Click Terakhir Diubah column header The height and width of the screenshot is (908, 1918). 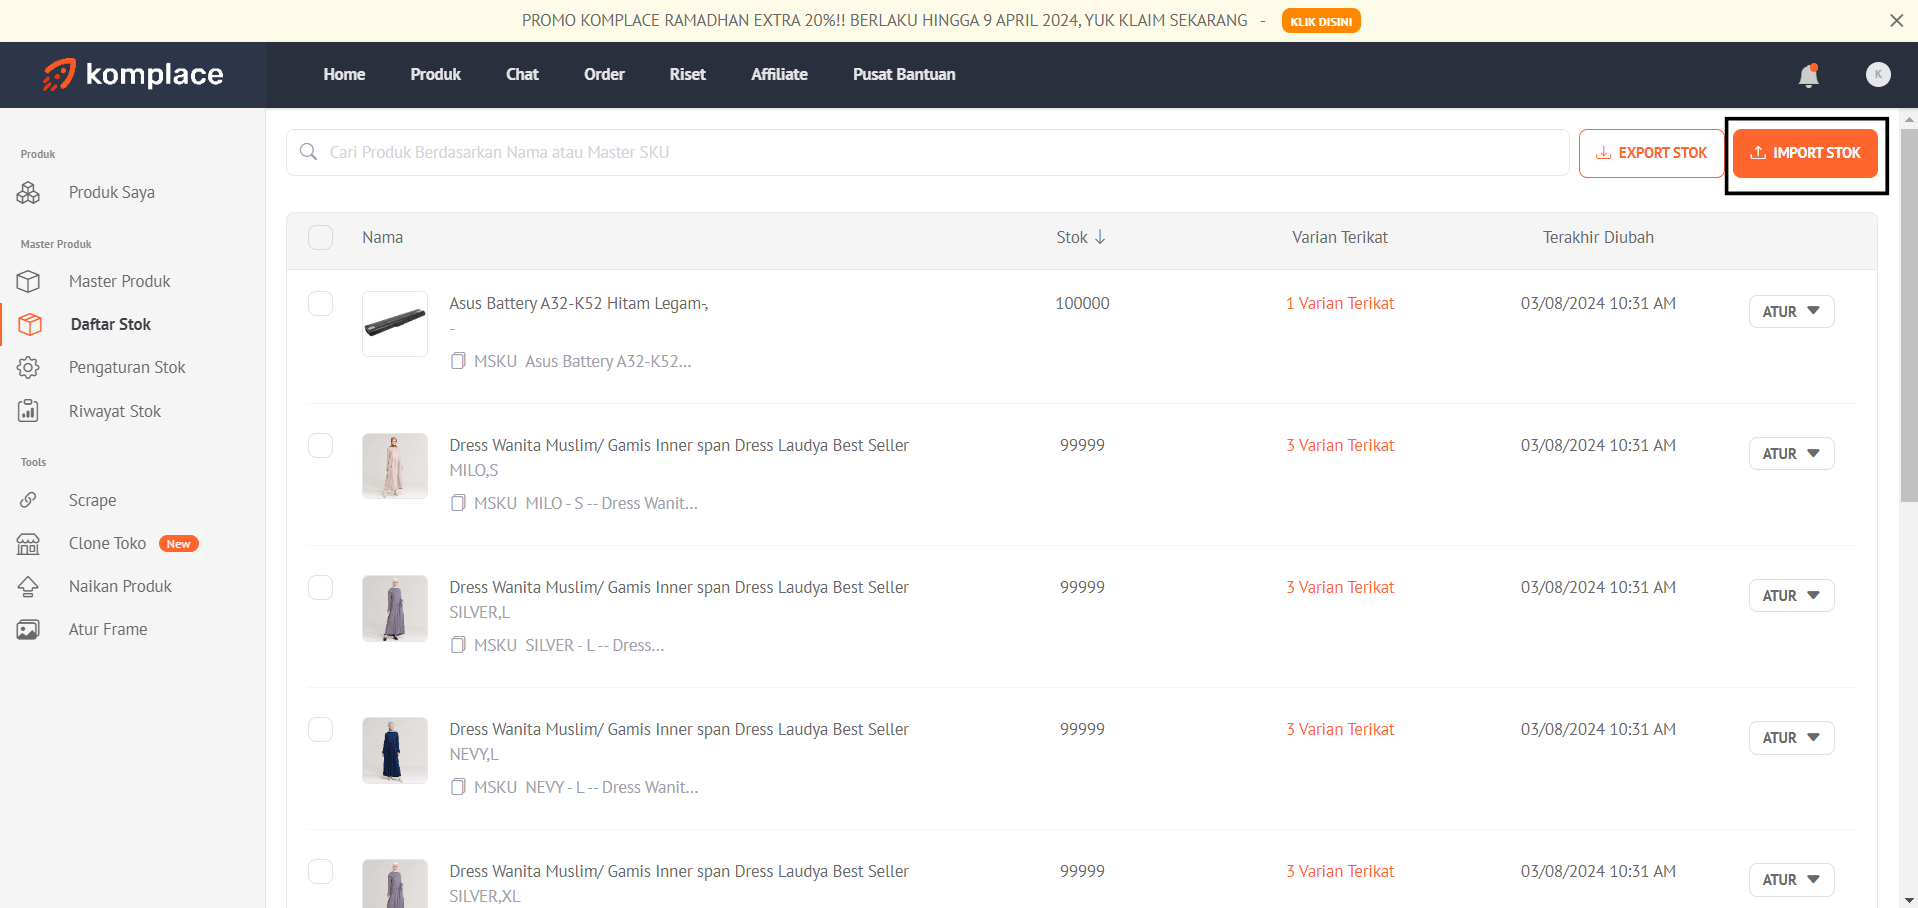pos(1598,237)
